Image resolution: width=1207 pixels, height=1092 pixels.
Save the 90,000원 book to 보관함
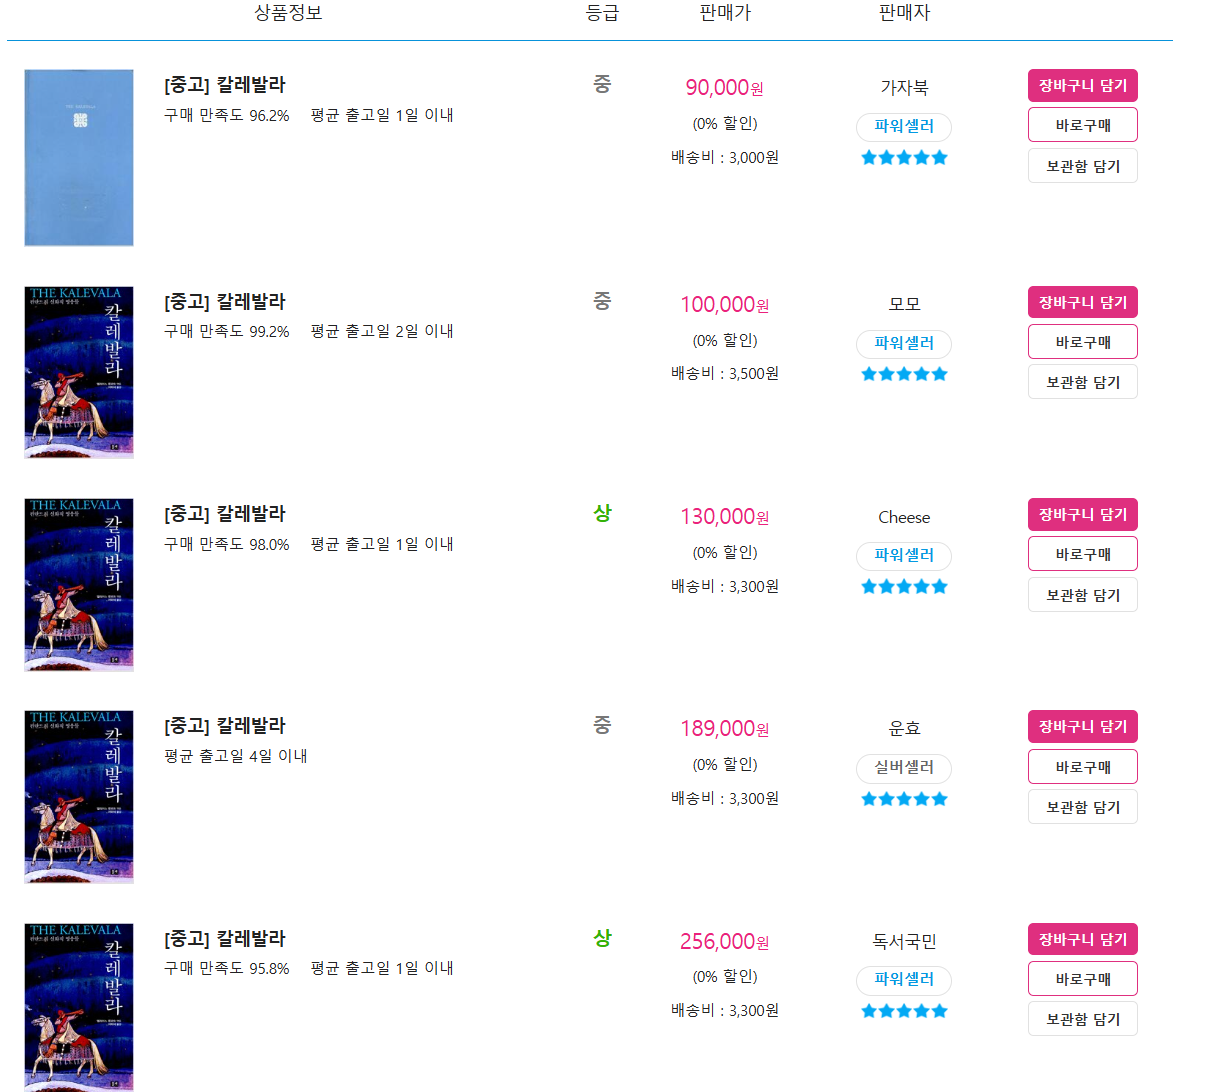1083,166
